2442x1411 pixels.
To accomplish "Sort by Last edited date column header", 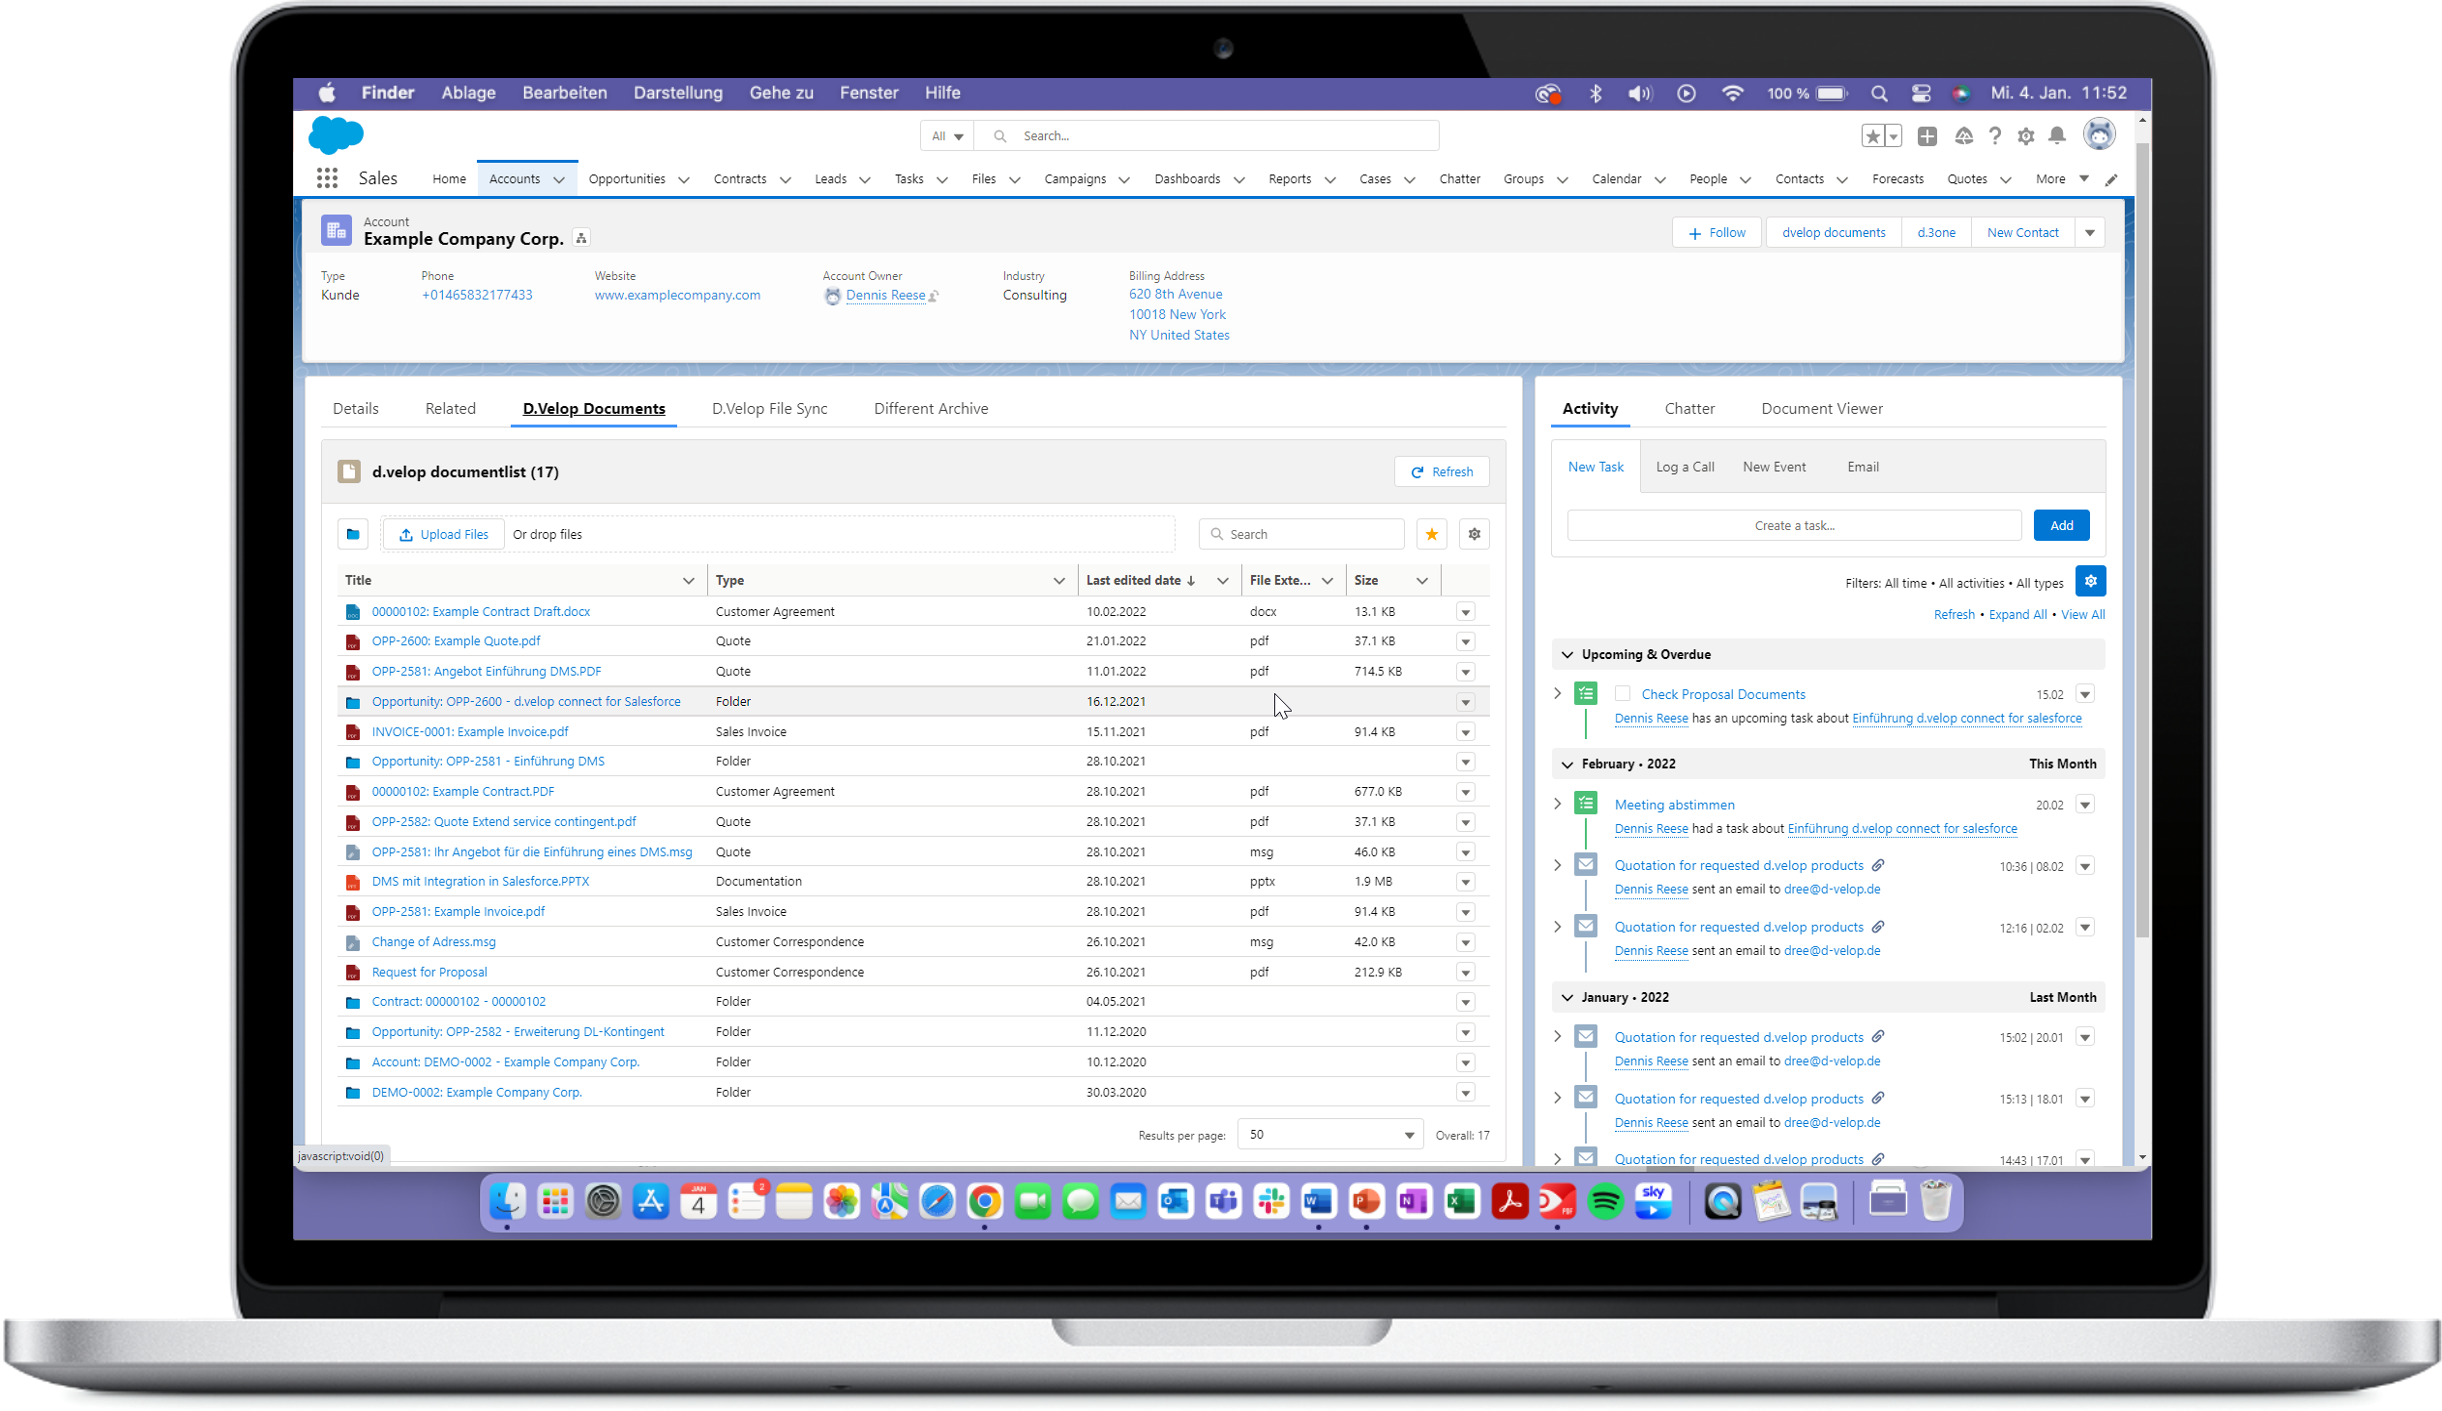I will click(1133, 581).
